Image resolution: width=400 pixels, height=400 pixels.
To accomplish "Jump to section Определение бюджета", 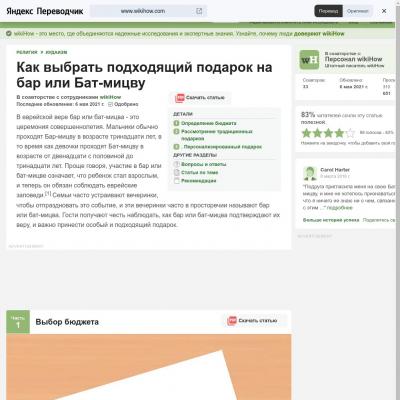I will [209, 123].
